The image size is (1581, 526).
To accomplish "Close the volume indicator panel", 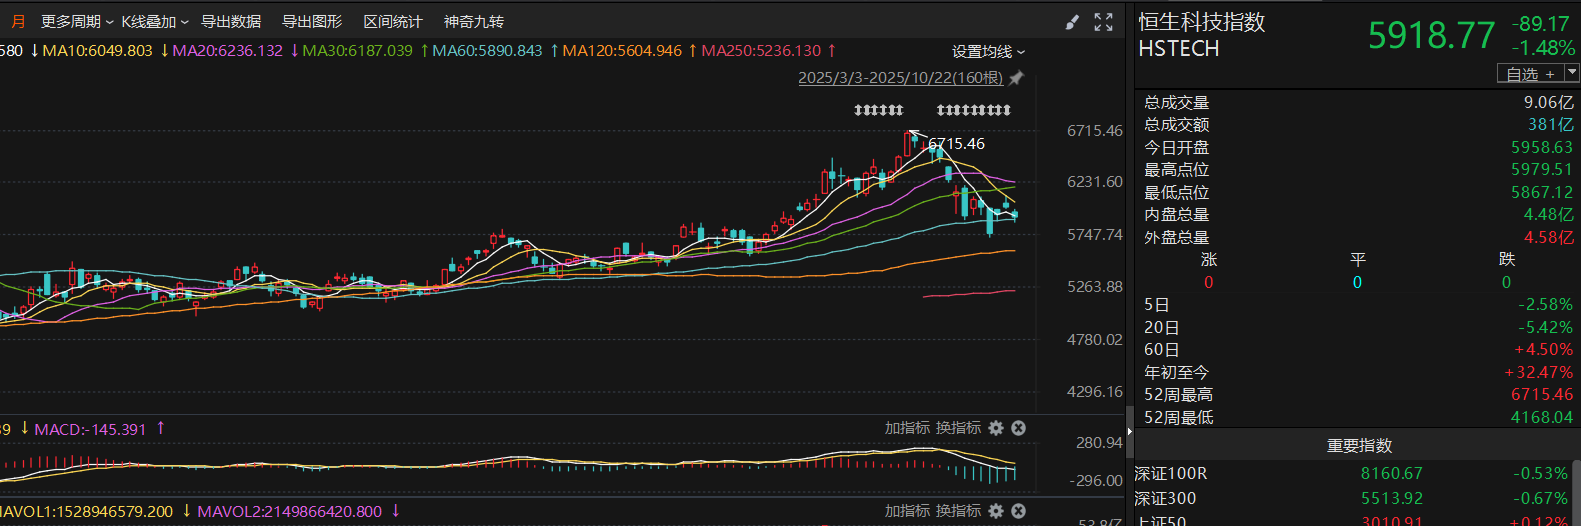I will 1019,511.
